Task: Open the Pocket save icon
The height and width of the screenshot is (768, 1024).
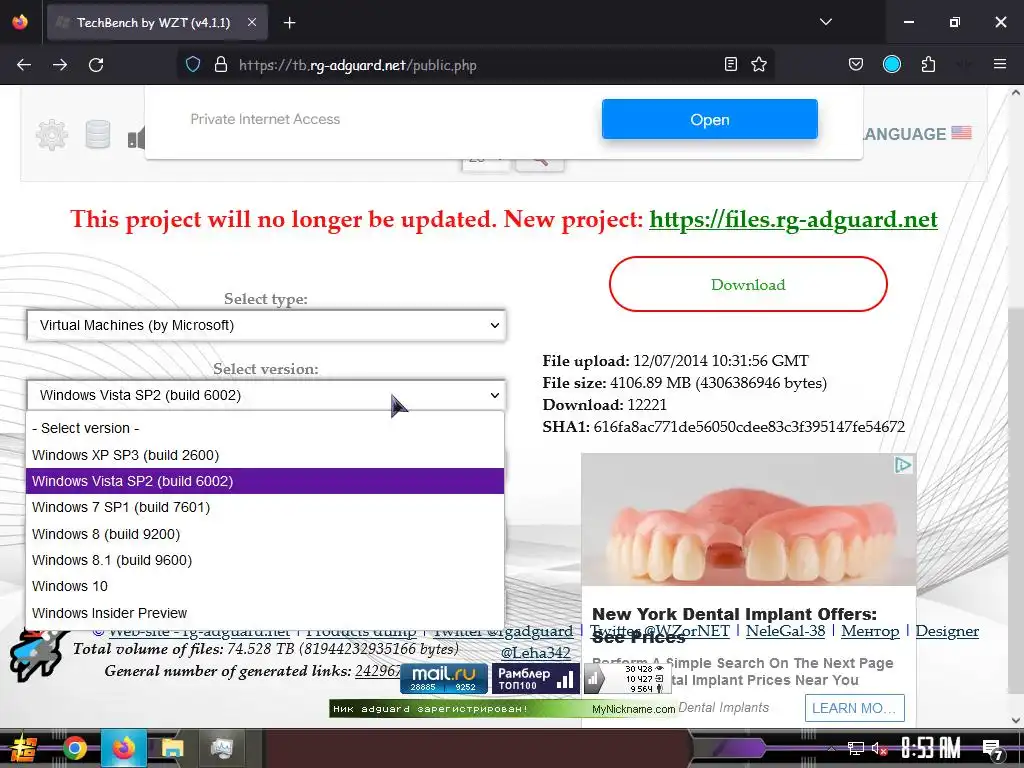Action: coord(856,64)
